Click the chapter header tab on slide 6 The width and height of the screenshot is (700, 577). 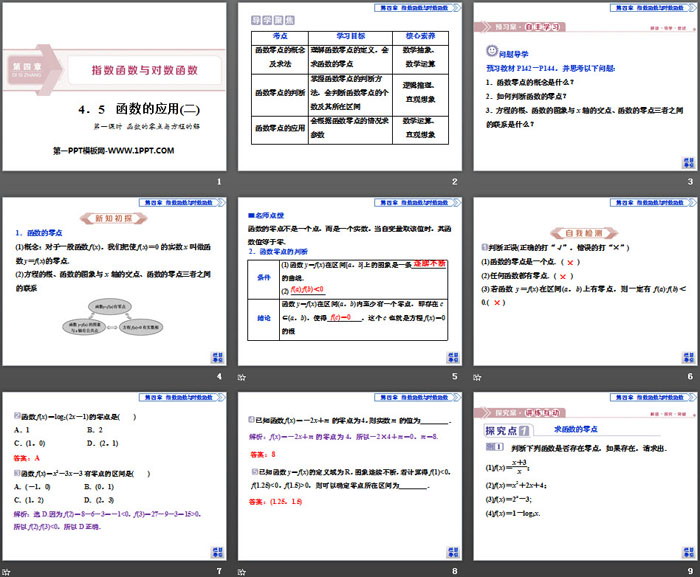[654, 203]
